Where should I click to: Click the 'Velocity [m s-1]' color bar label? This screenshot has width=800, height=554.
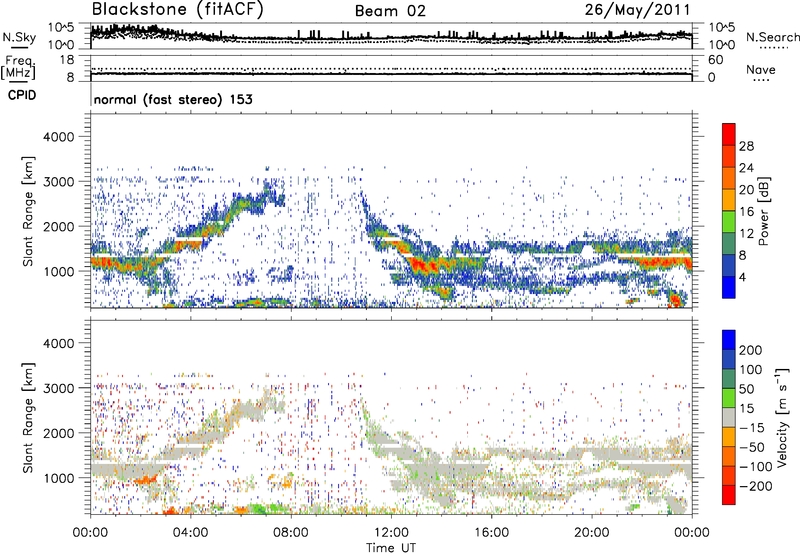point(782,417)
